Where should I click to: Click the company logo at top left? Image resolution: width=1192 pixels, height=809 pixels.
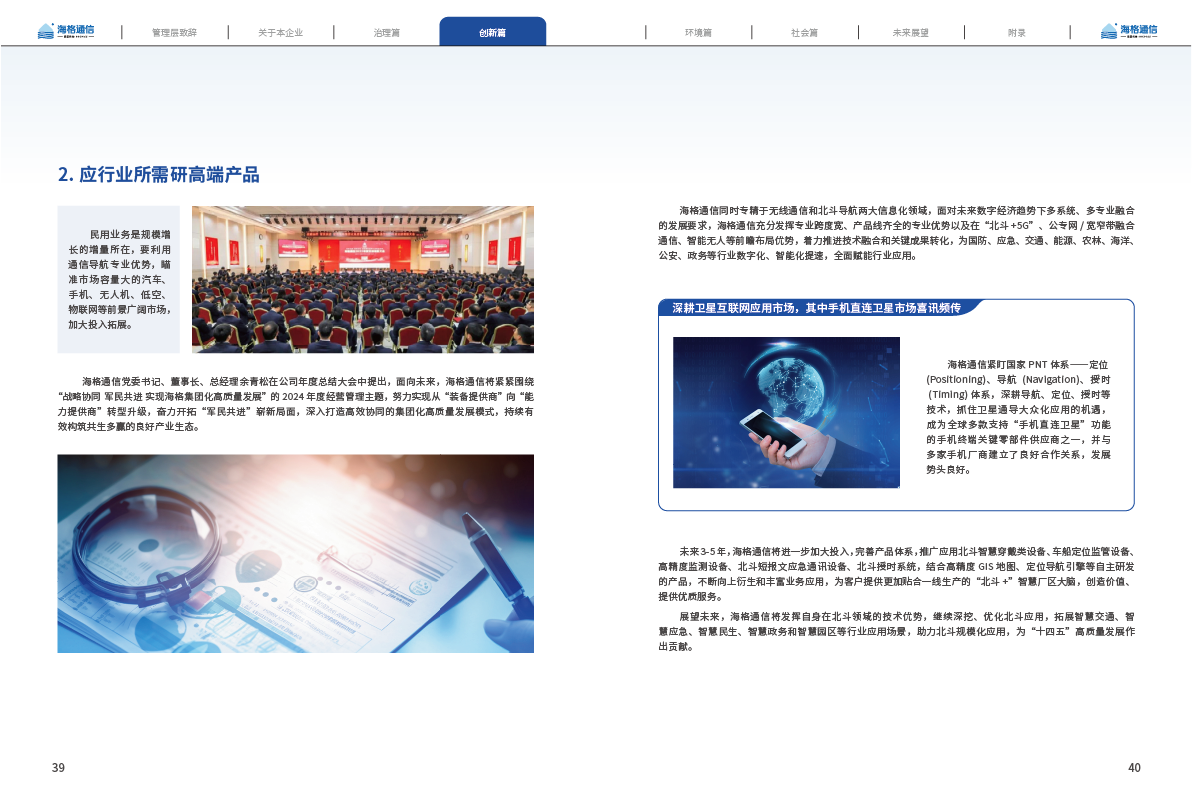pyautogui.click(x=65, y=31)
